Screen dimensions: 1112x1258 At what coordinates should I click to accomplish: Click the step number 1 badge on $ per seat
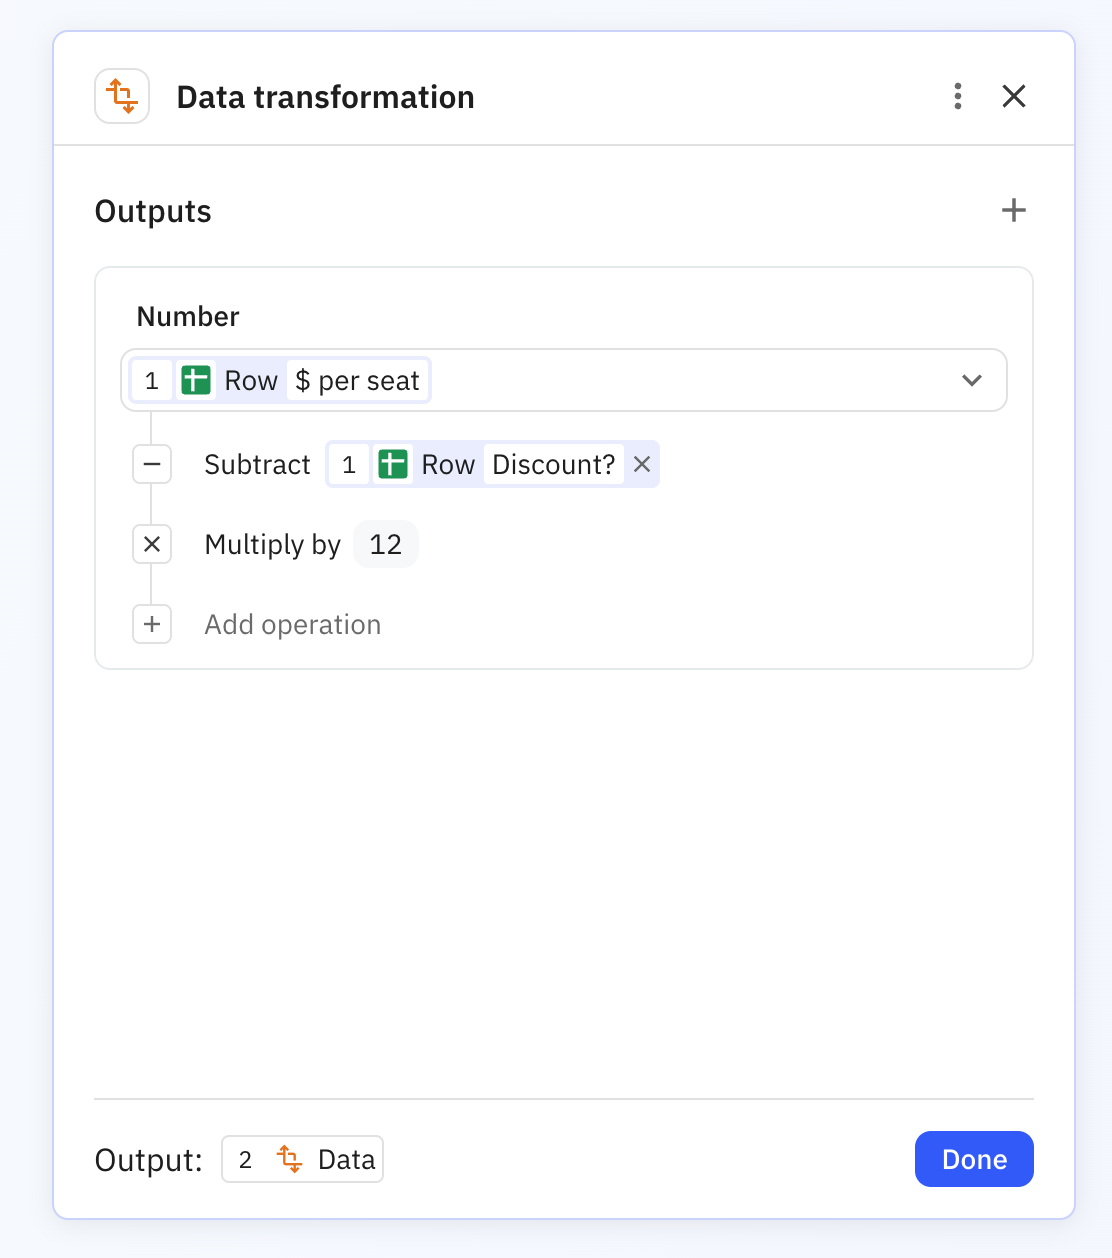[x=152, y=380]
